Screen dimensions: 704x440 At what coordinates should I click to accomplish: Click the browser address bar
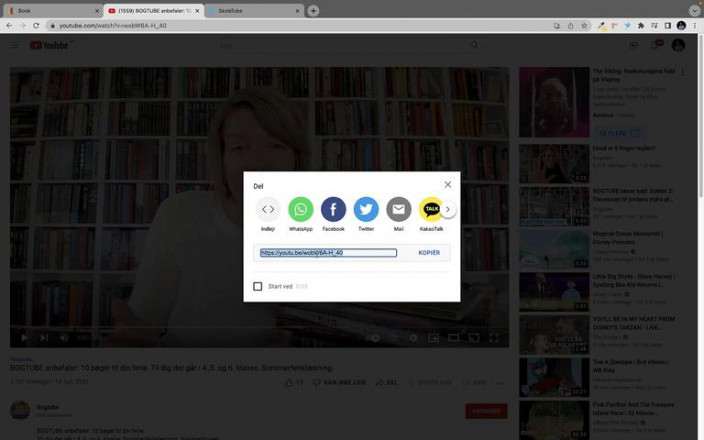pyautogui.click(x=300, y=25)
